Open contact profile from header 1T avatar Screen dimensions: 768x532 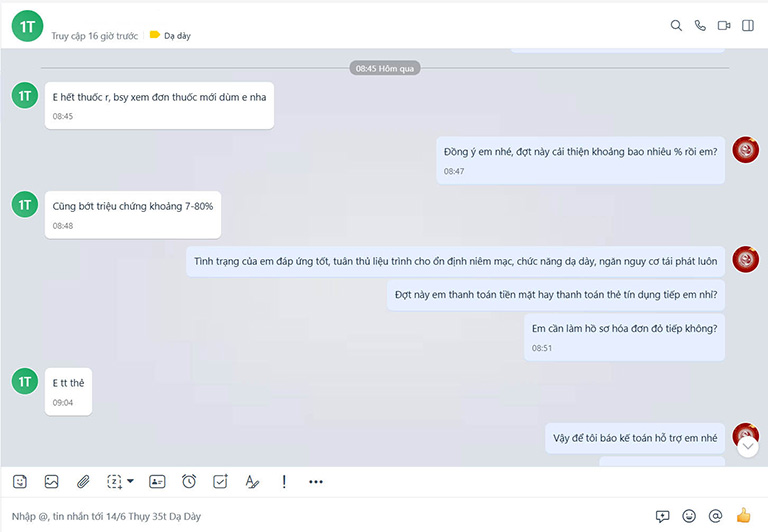pyautogui.click(x=27, y=26)
